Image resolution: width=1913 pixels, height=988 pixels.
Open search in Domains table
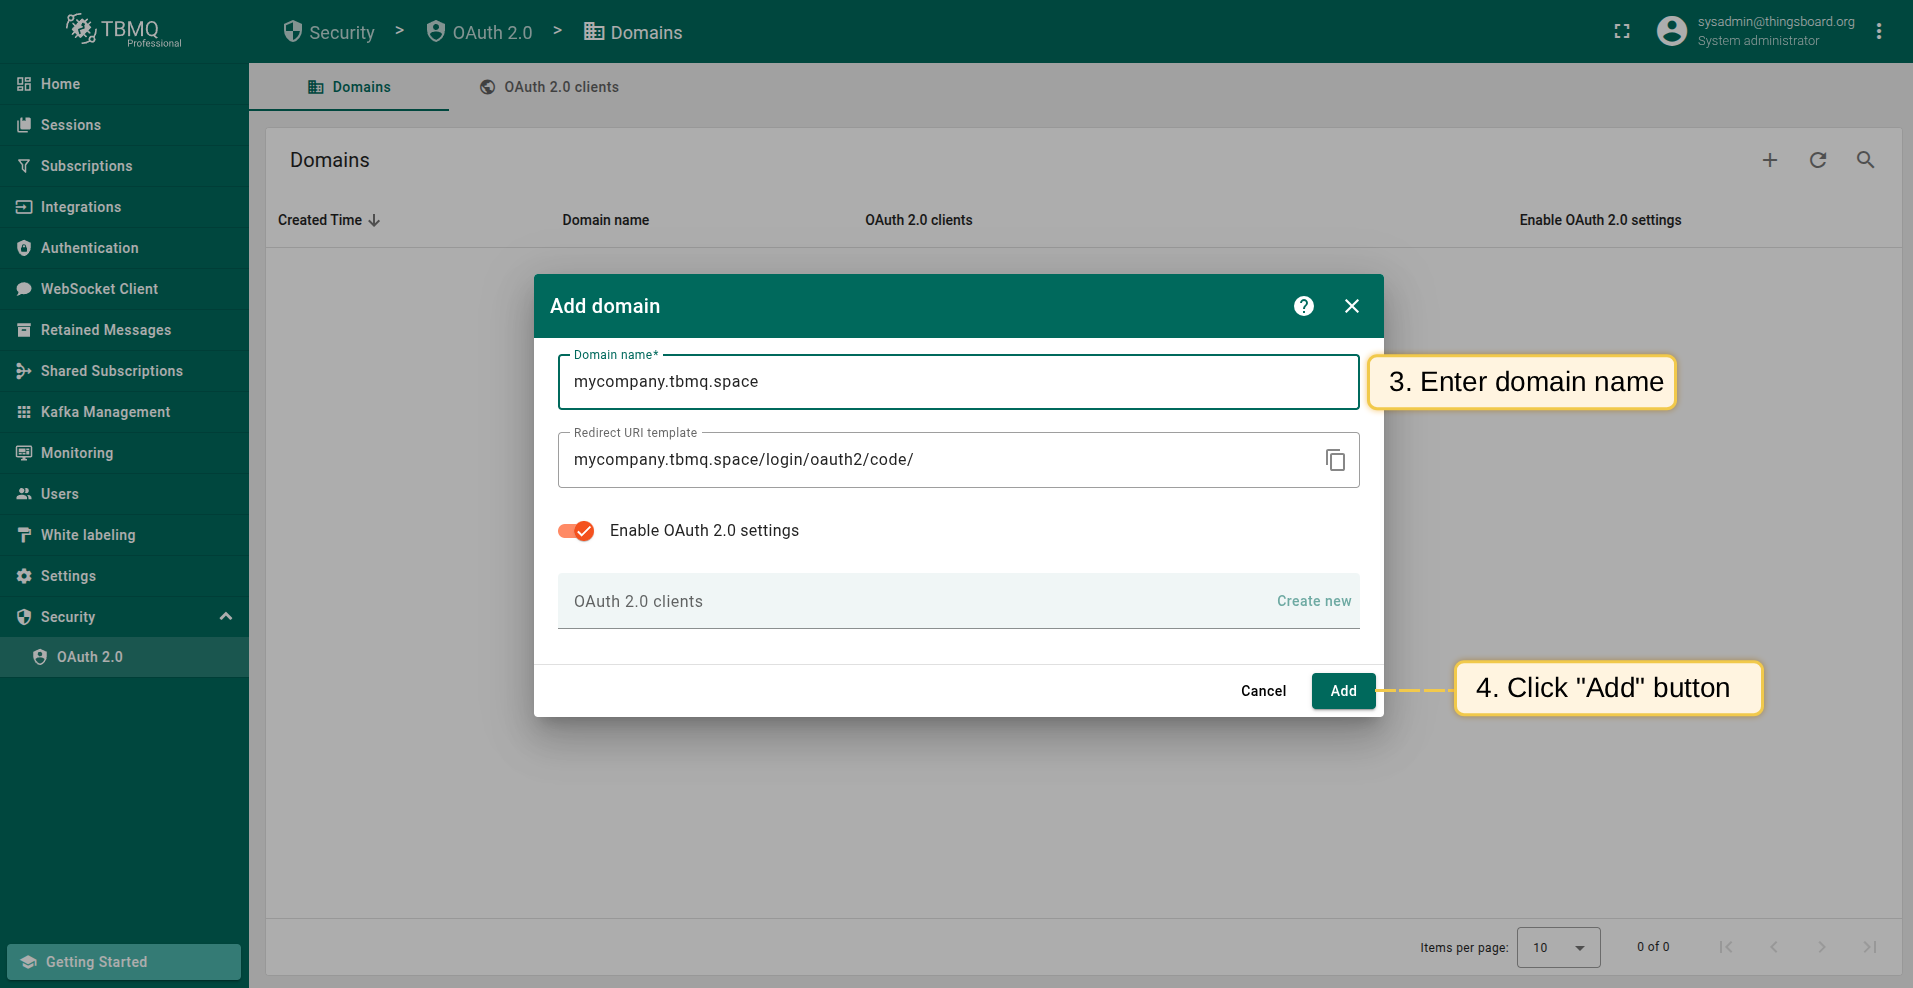click(x=1865, y=160)
